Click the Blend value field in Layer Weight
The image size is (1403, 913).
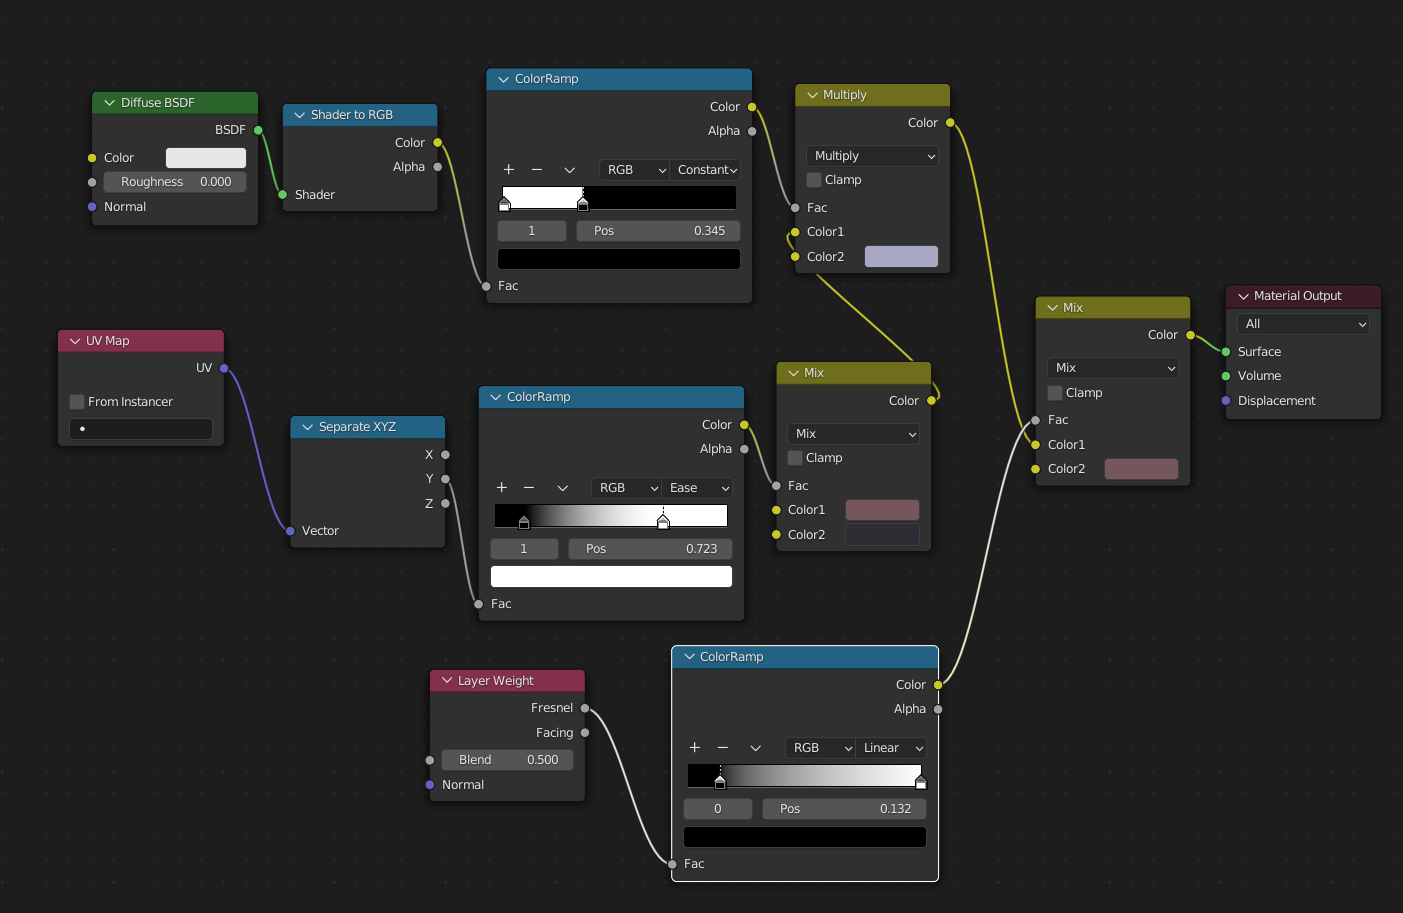(x=507, y=760)
